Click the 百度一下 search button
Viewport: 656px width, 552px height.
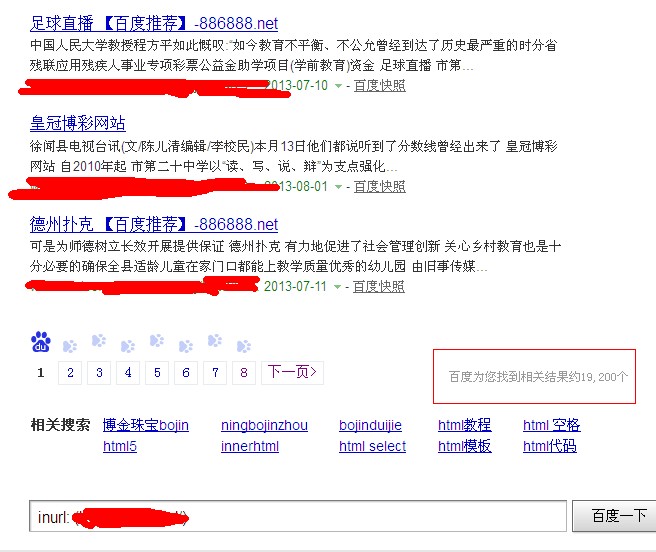tap(615, 516)
